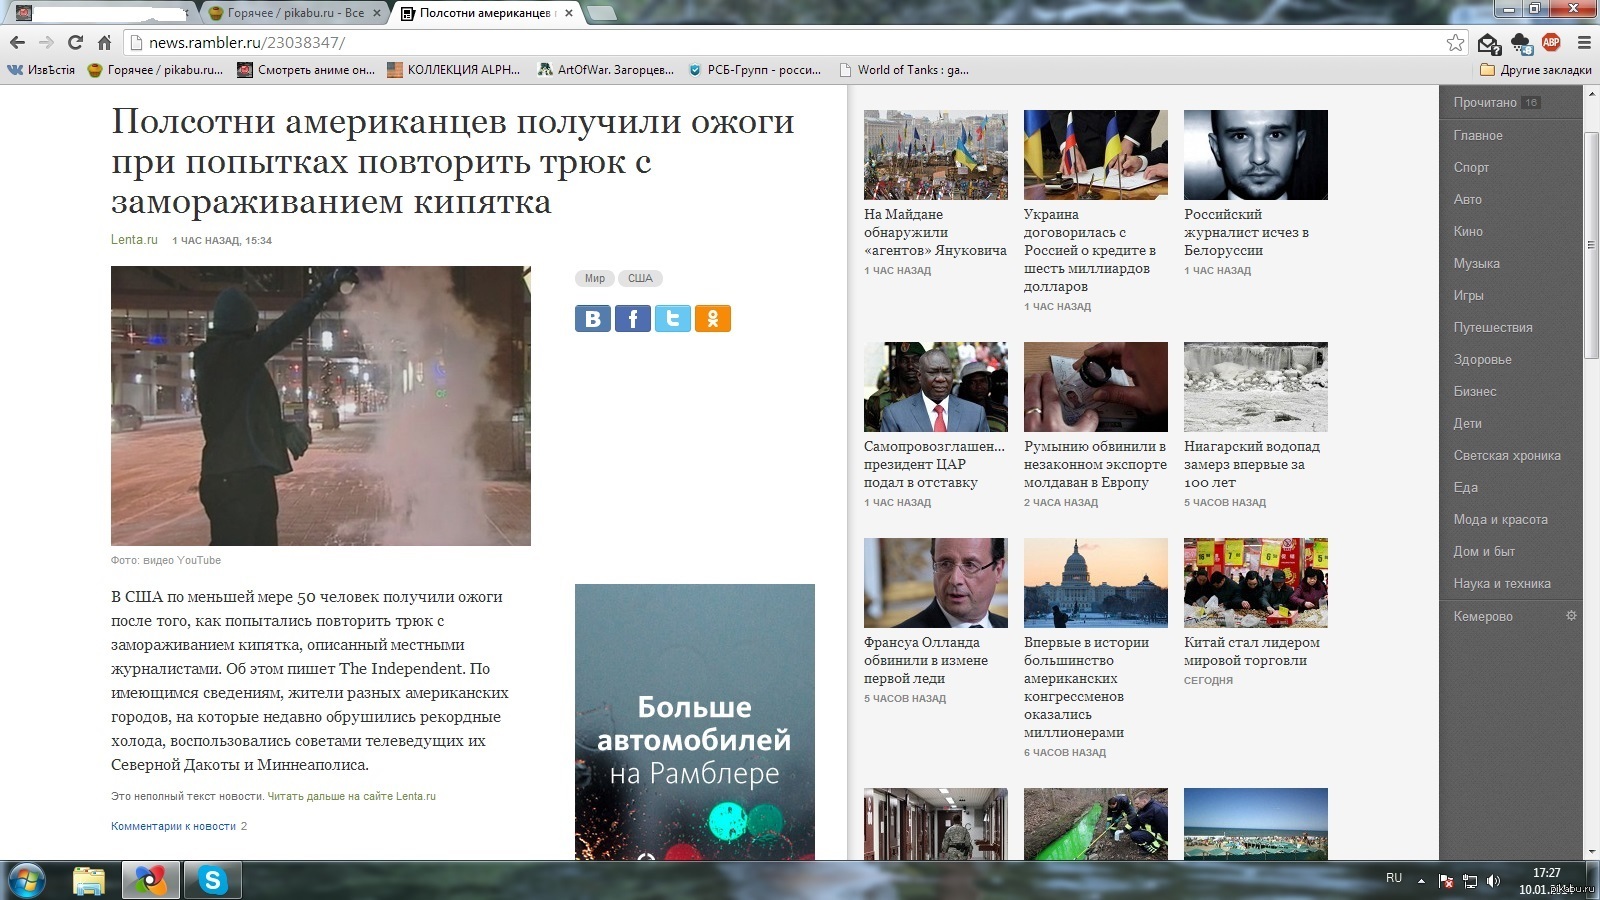Open Niagara Falls frozen news thumbnail

[1255, 387]
